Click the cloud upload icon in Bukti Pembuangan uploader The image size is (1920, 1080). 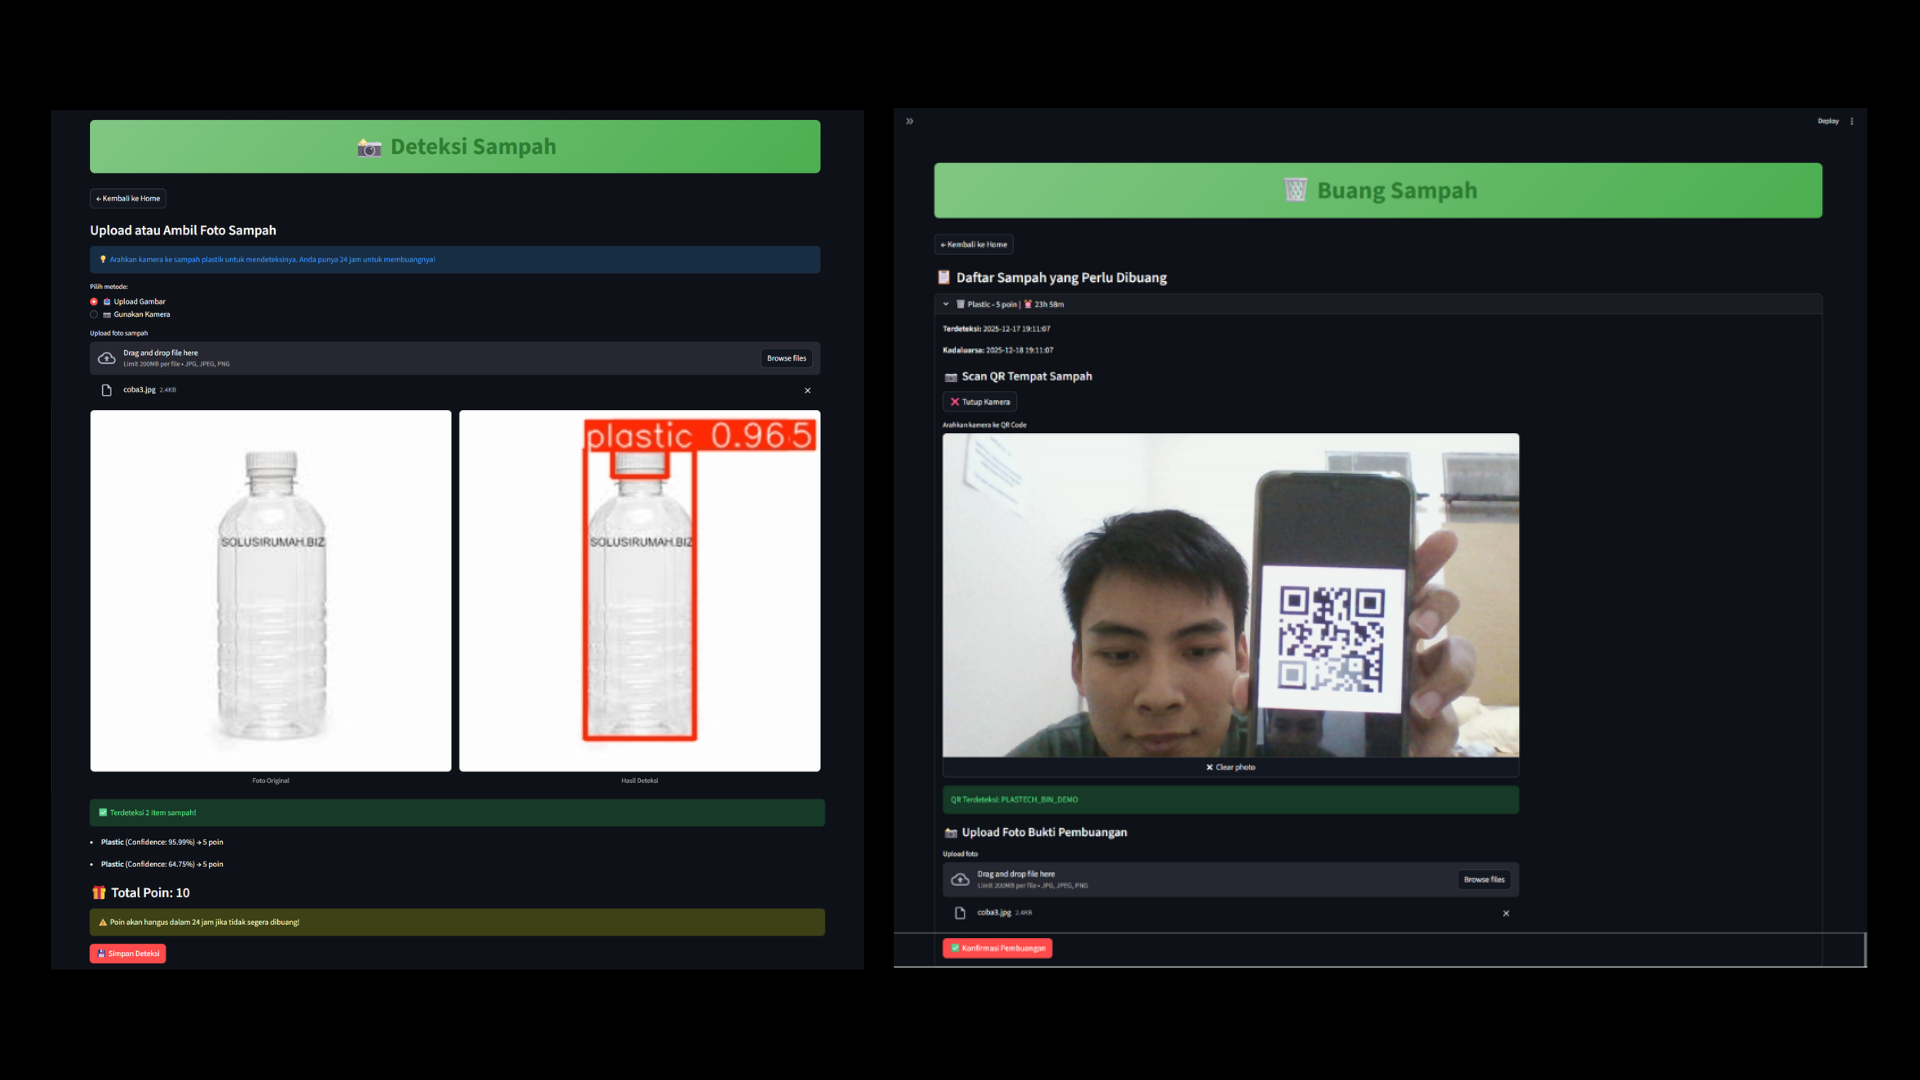pyautogui.click(x=960, y=880)
